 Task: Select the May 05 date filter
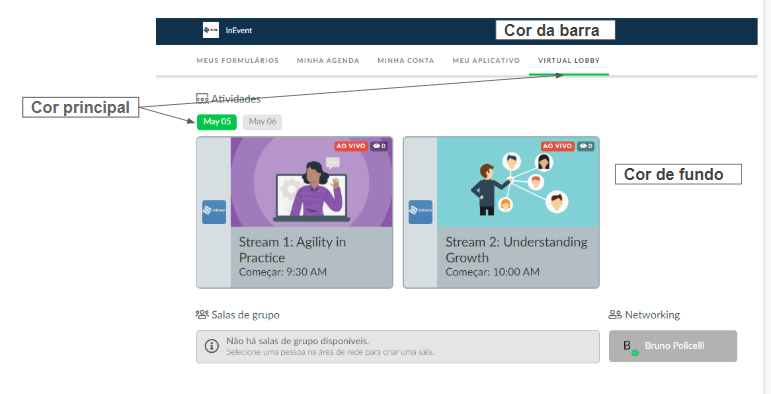(x=217, y=121)
